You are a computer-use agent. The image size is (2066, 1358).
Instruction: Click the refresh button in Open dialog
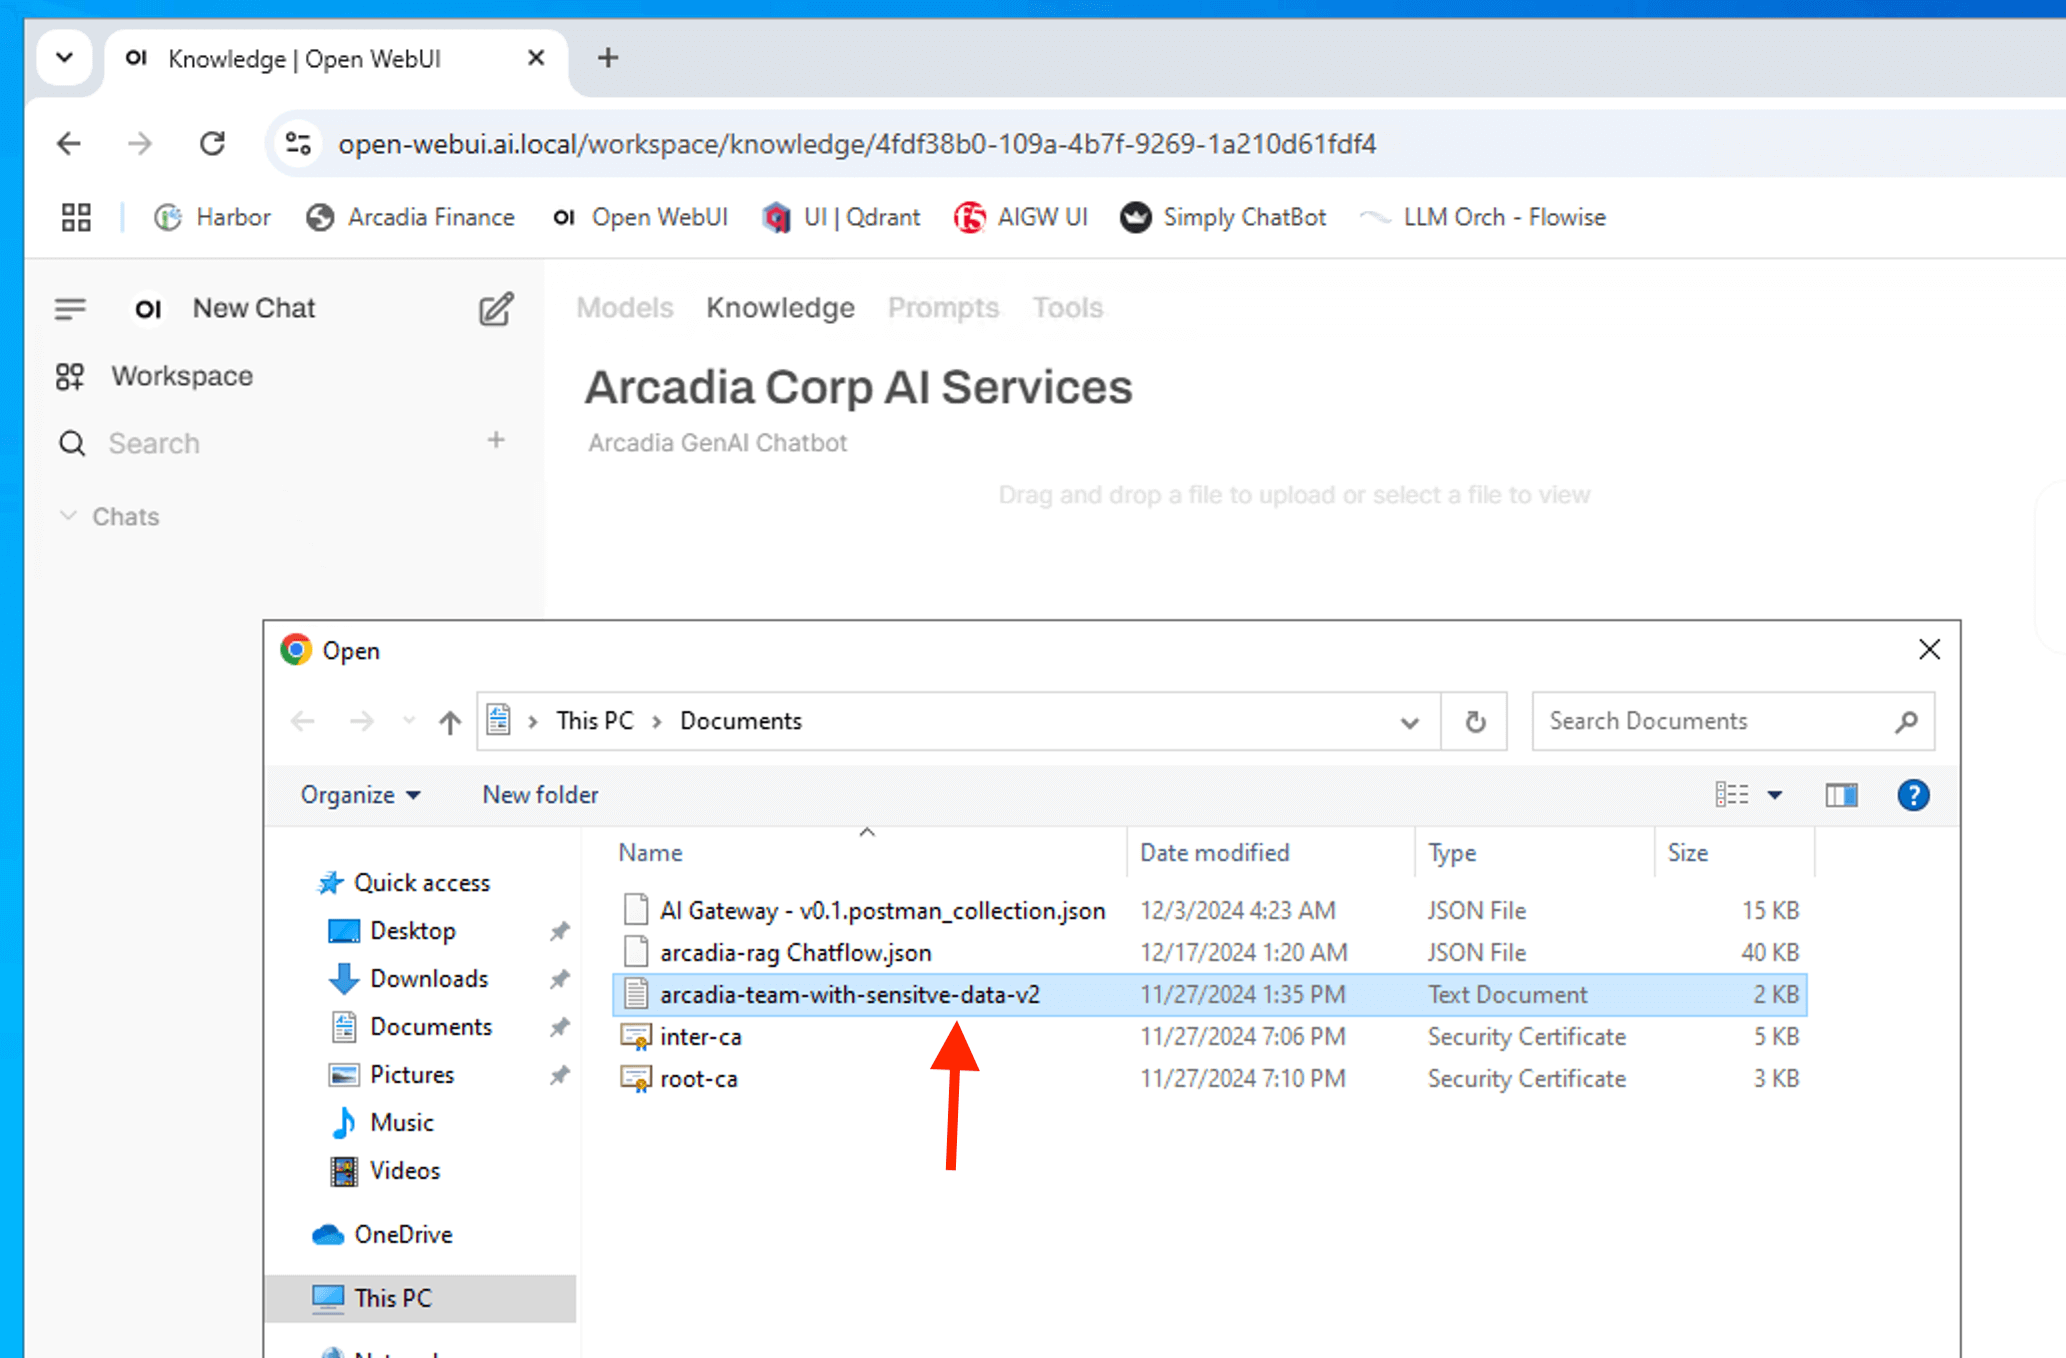pyautogui.click(x=1475, y=721)
